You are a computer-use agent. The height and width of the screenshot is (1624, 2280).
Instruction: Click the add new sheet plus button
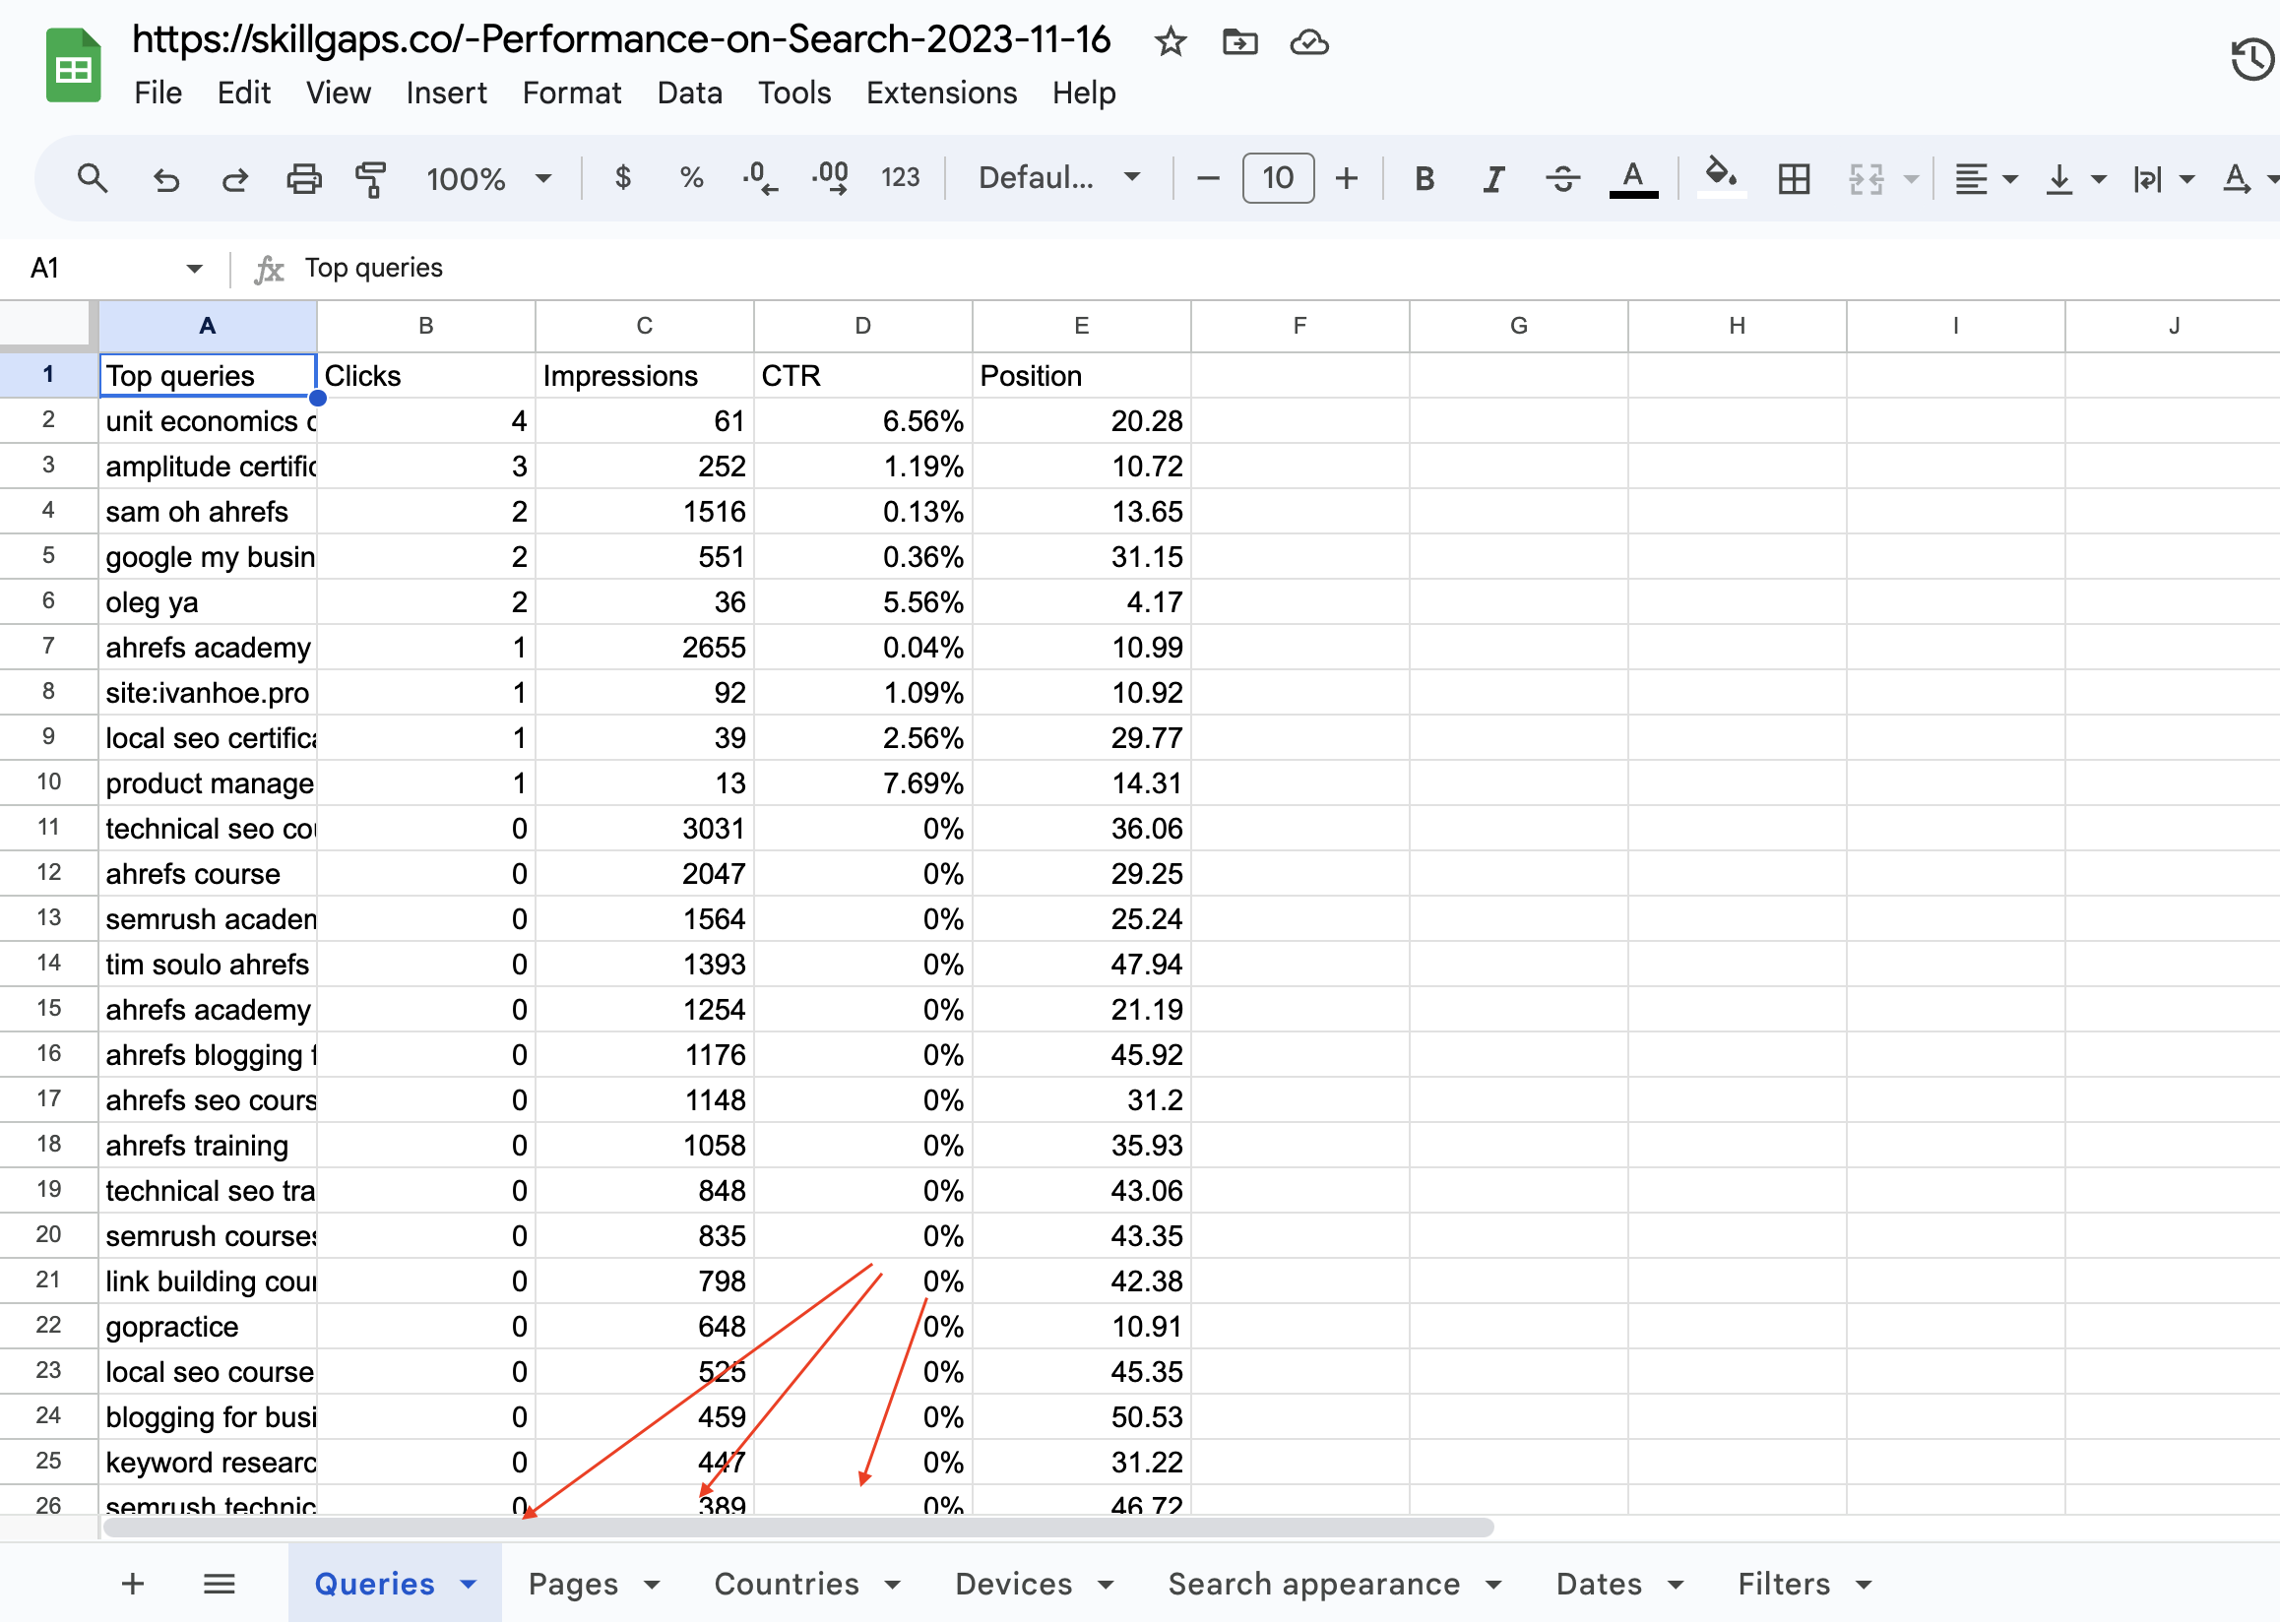tap(133, 1584)
